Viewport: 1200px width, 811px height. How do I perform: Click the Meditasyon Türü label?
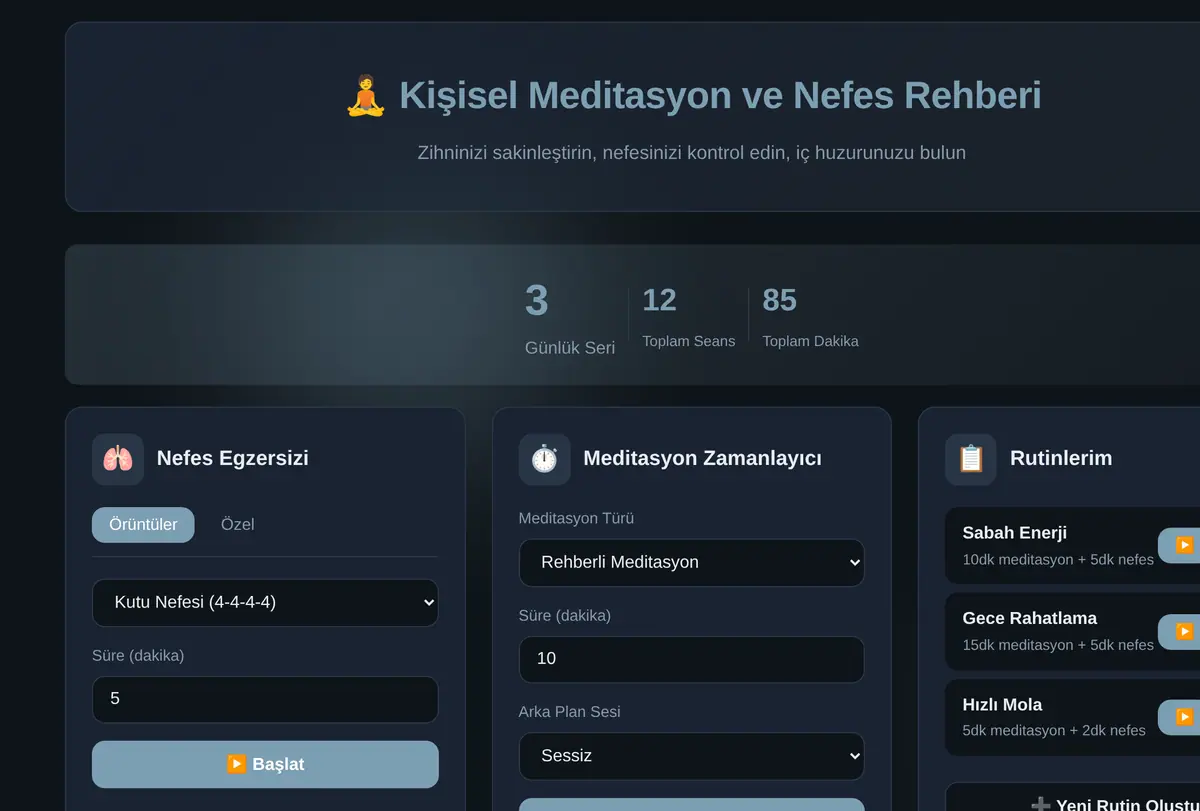576,519
